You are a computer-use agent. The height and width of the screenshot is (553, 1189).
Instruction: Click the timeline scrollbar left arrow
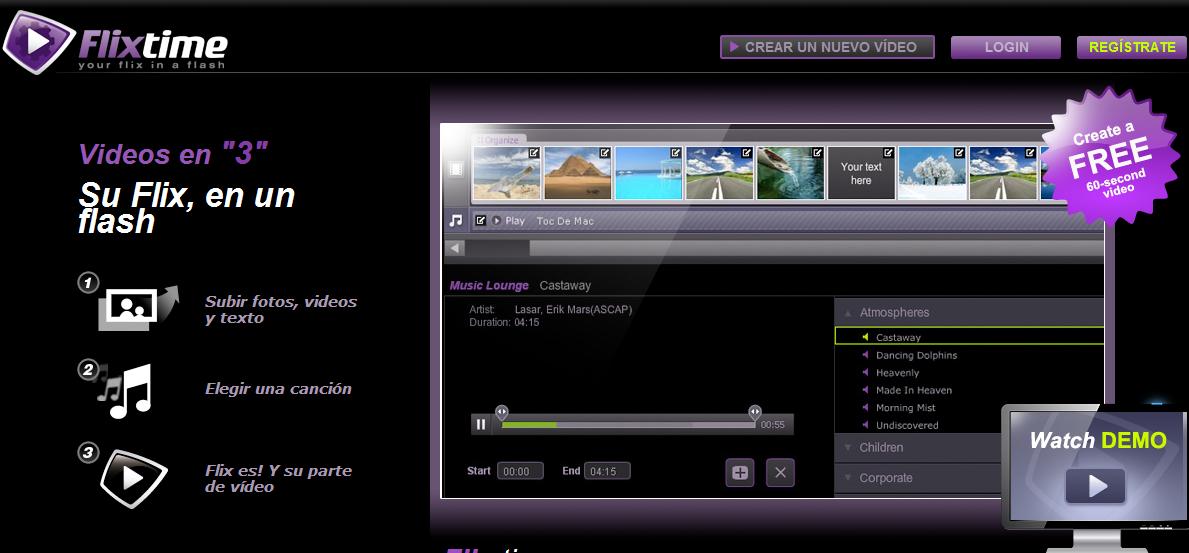(454, 248)
